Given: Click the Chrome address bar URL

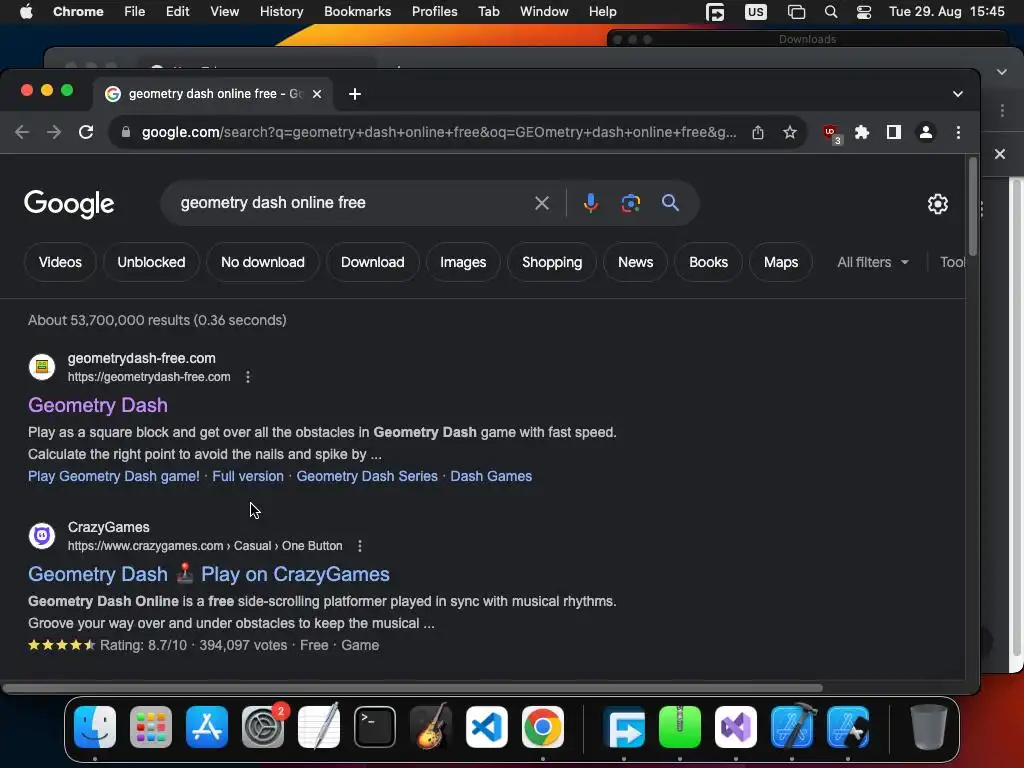Looking at the screenshot, I should (439, 133).
